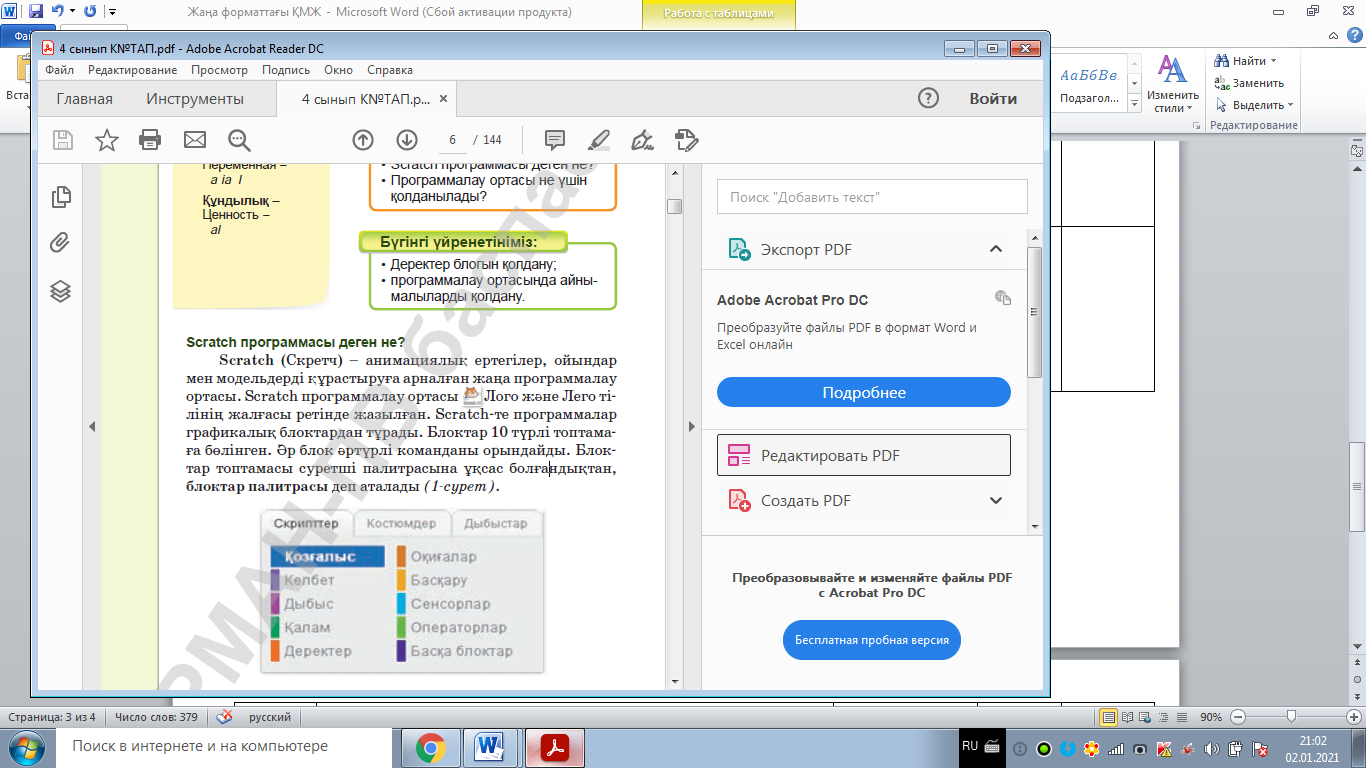Screen dimensions: 1366x768
Task: Collapse the right tools pane arrow
Action: [x=691, y=426]
